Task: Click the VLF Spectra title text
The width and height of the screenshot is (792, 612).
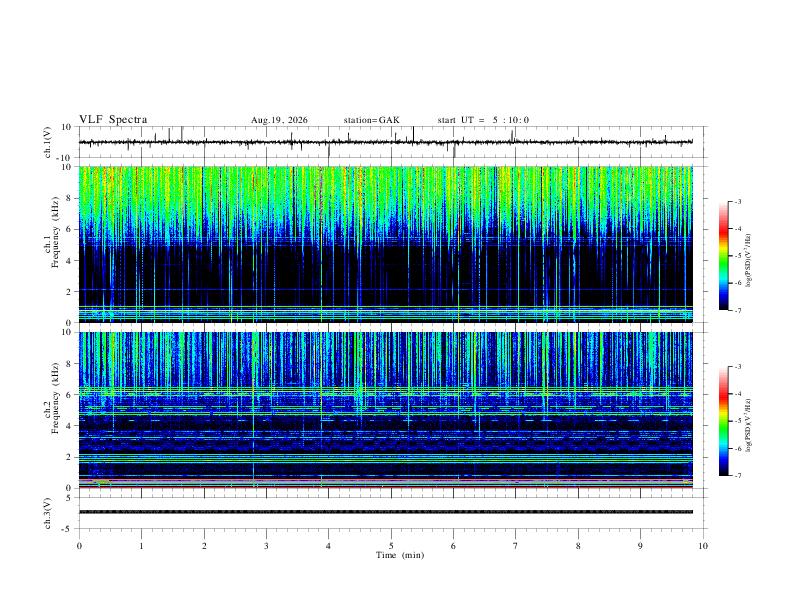Action: coord(113,120)
